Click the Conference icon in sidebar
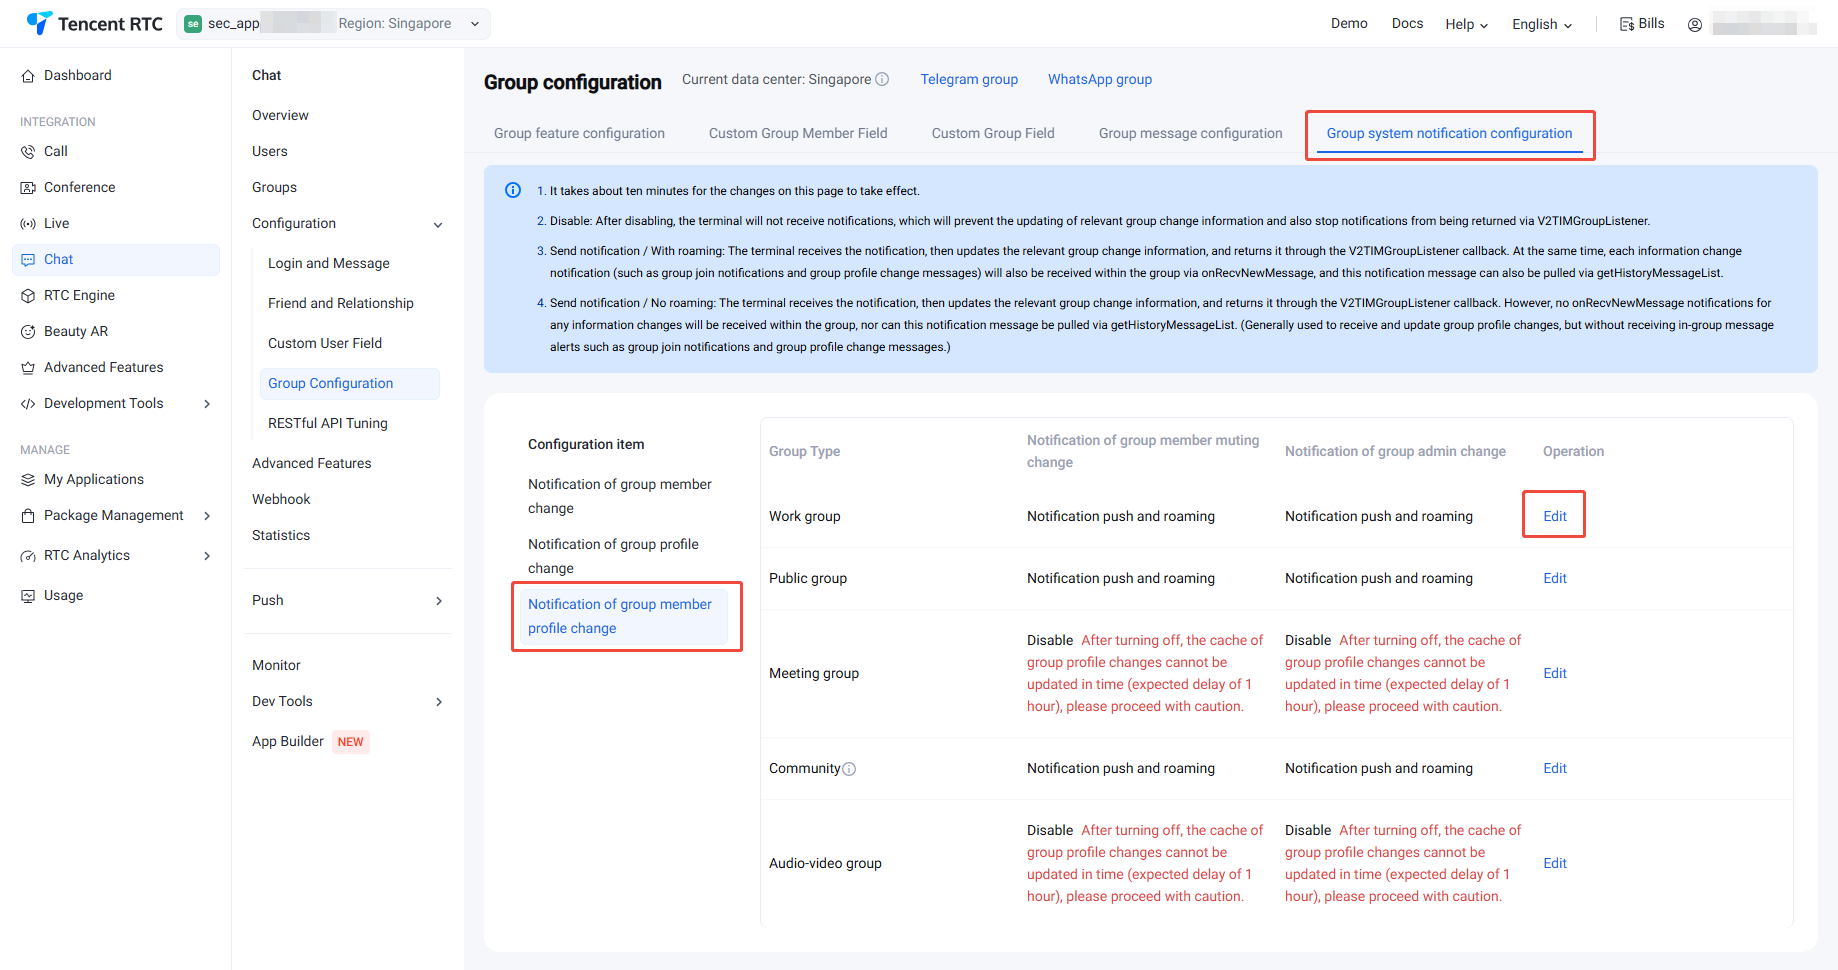Image resolution: width=1838 pixels, height=970 pixels. (x=28, y=188)
